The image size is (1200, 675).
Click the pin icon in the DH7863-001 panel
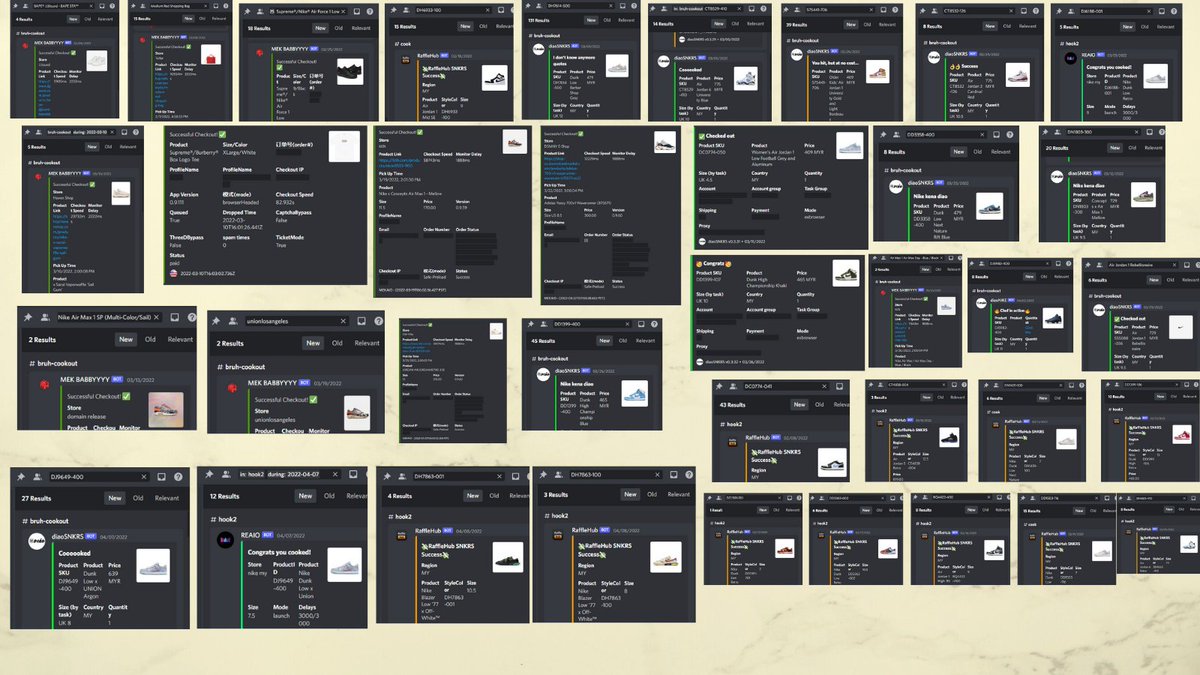pyautogui.click(x=387, y=476)
